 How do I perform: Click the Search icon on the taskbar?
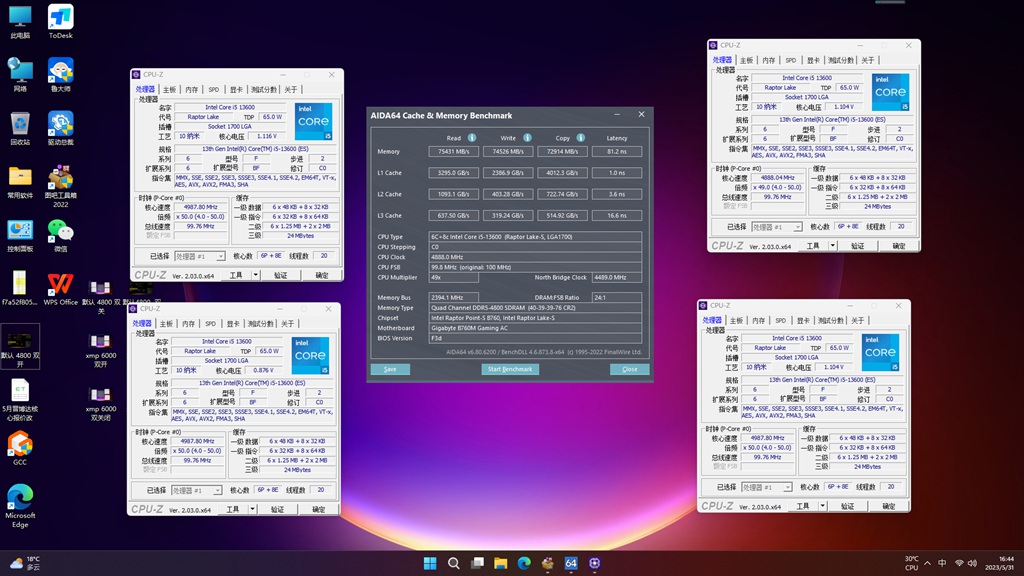(x=455, y=564)
